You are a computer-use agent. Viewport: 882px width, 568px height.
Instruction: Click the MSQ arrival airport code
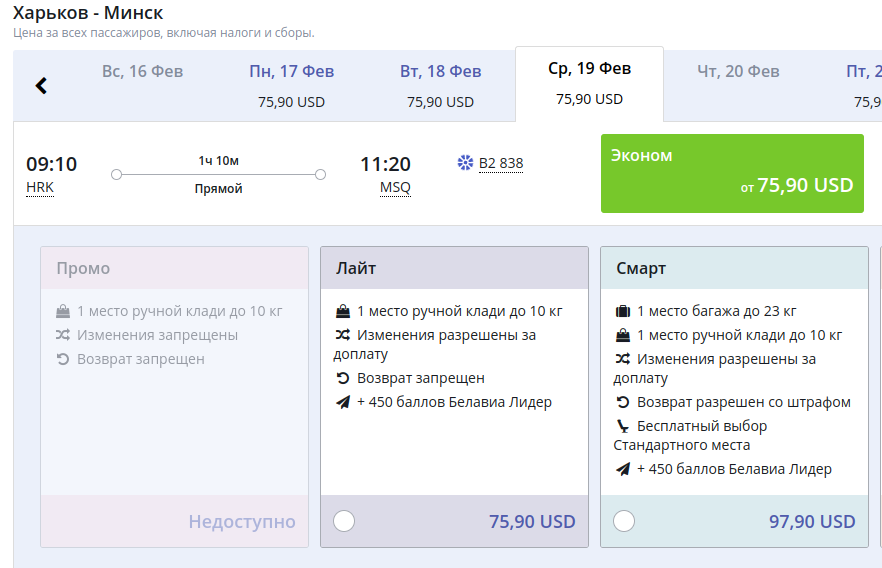click(395, 187)
